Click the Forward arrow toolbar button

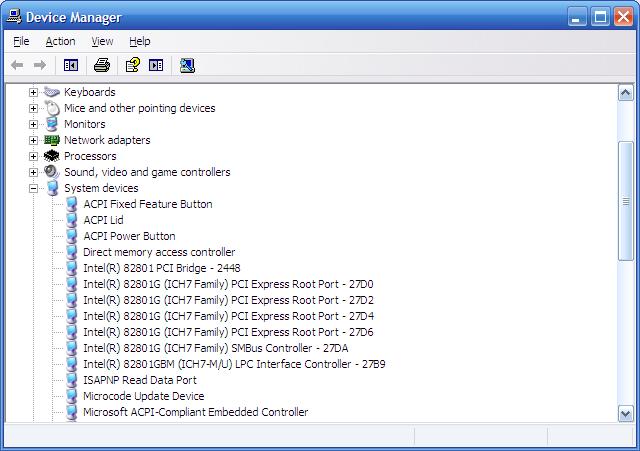point(40,65)
